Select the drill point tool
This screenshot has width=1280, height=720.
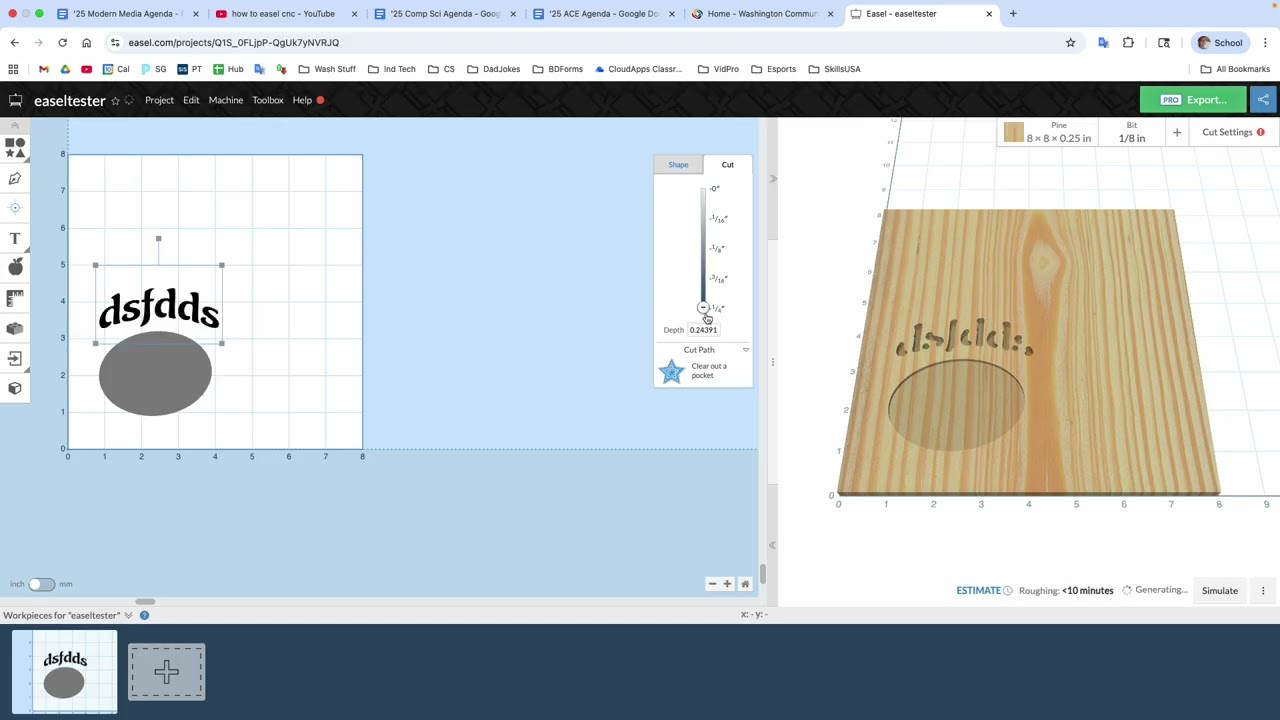(15, 208)
